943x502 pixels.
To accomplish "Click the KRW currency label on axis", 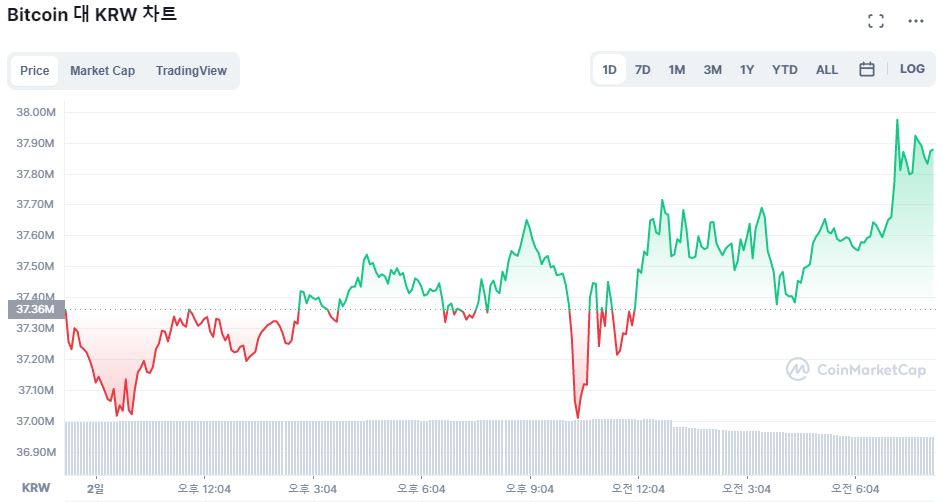I will (36, 489).
